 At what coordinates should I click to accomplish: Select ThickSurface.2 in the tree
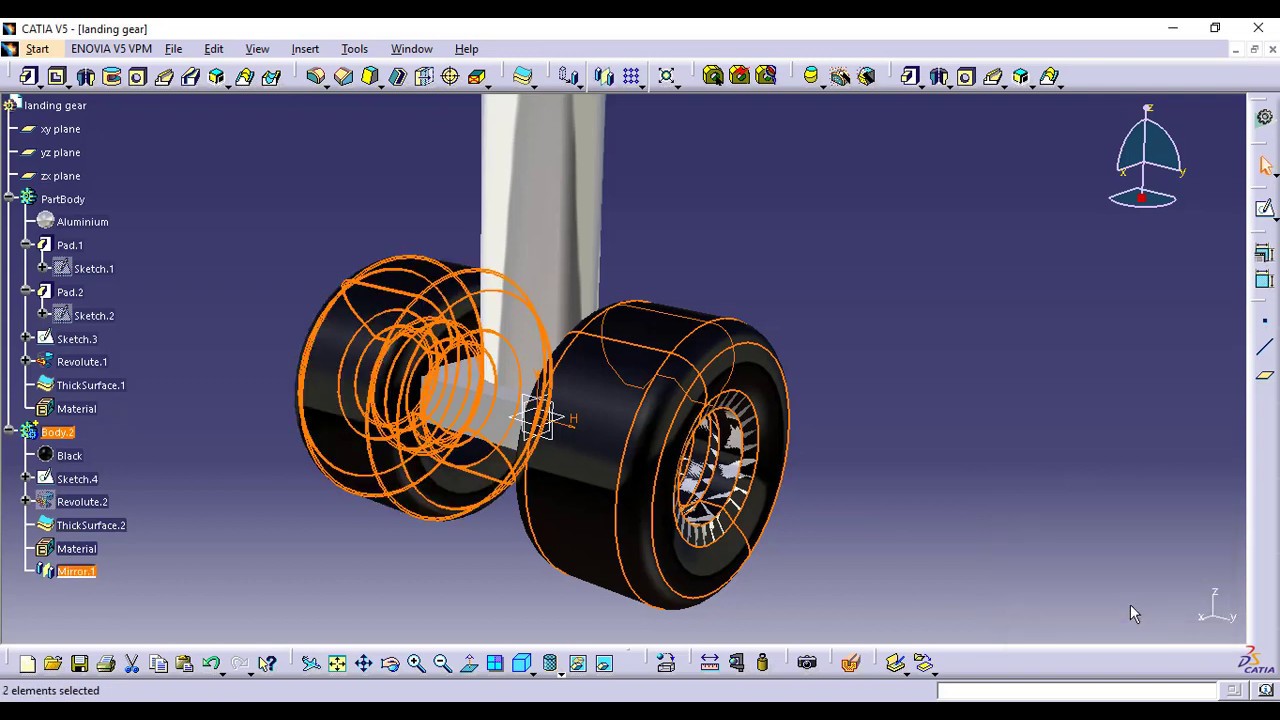91,525
